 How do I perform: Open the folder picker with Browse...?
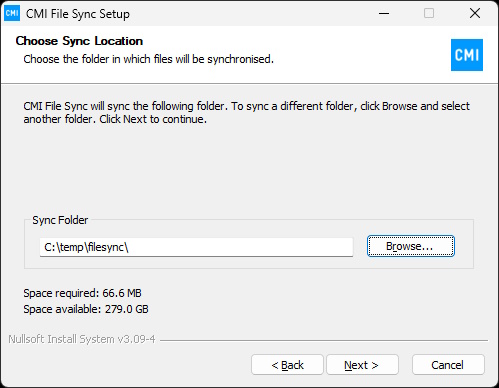(411, 246)
